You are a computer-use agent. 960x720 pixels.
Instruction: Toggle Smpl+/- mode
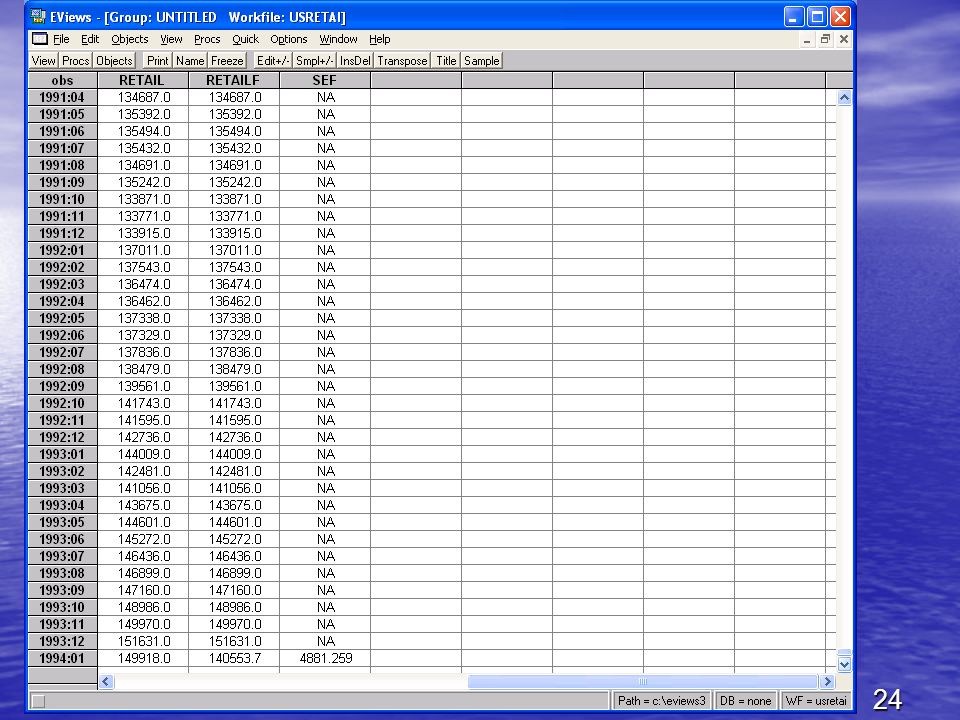click(315, 61)
